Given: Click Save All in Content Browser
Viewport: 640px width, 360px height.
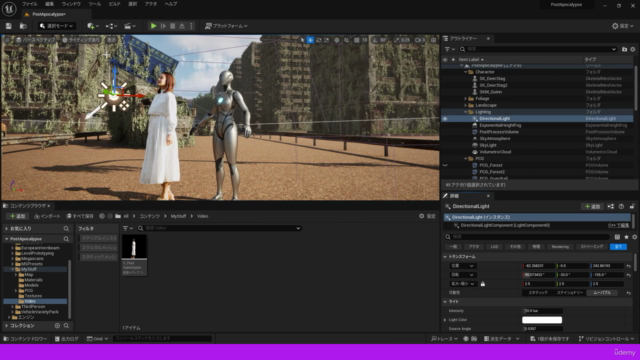Looking at the screenshot, I should point(80,216).
